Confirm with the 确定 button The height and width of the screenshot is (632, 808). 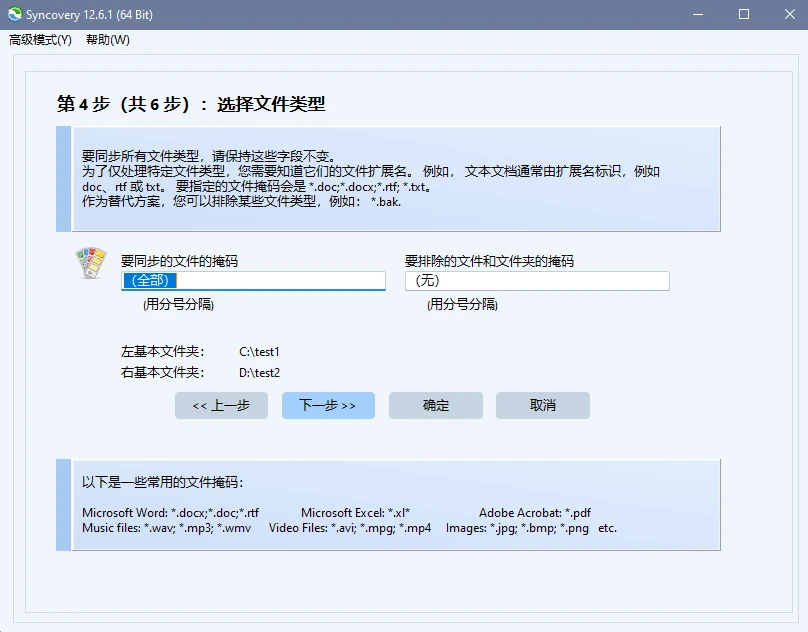click(x=435, y=405)
